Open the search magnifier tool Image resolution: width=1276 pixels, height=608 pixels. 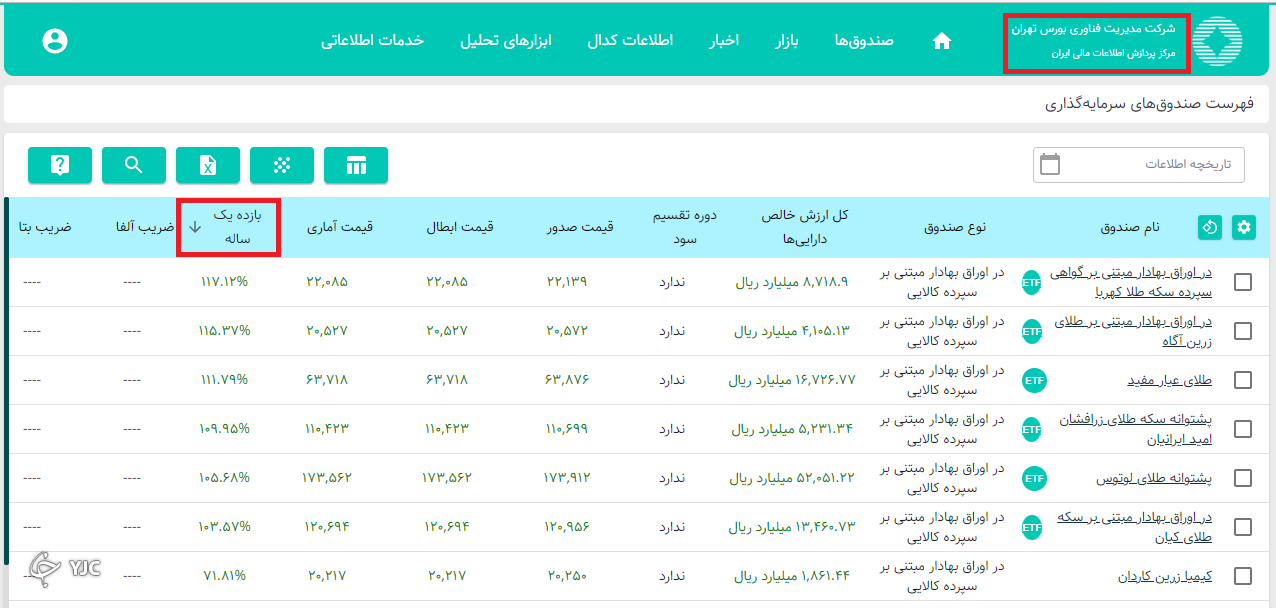pyautogui.click(x=134, y=165)
